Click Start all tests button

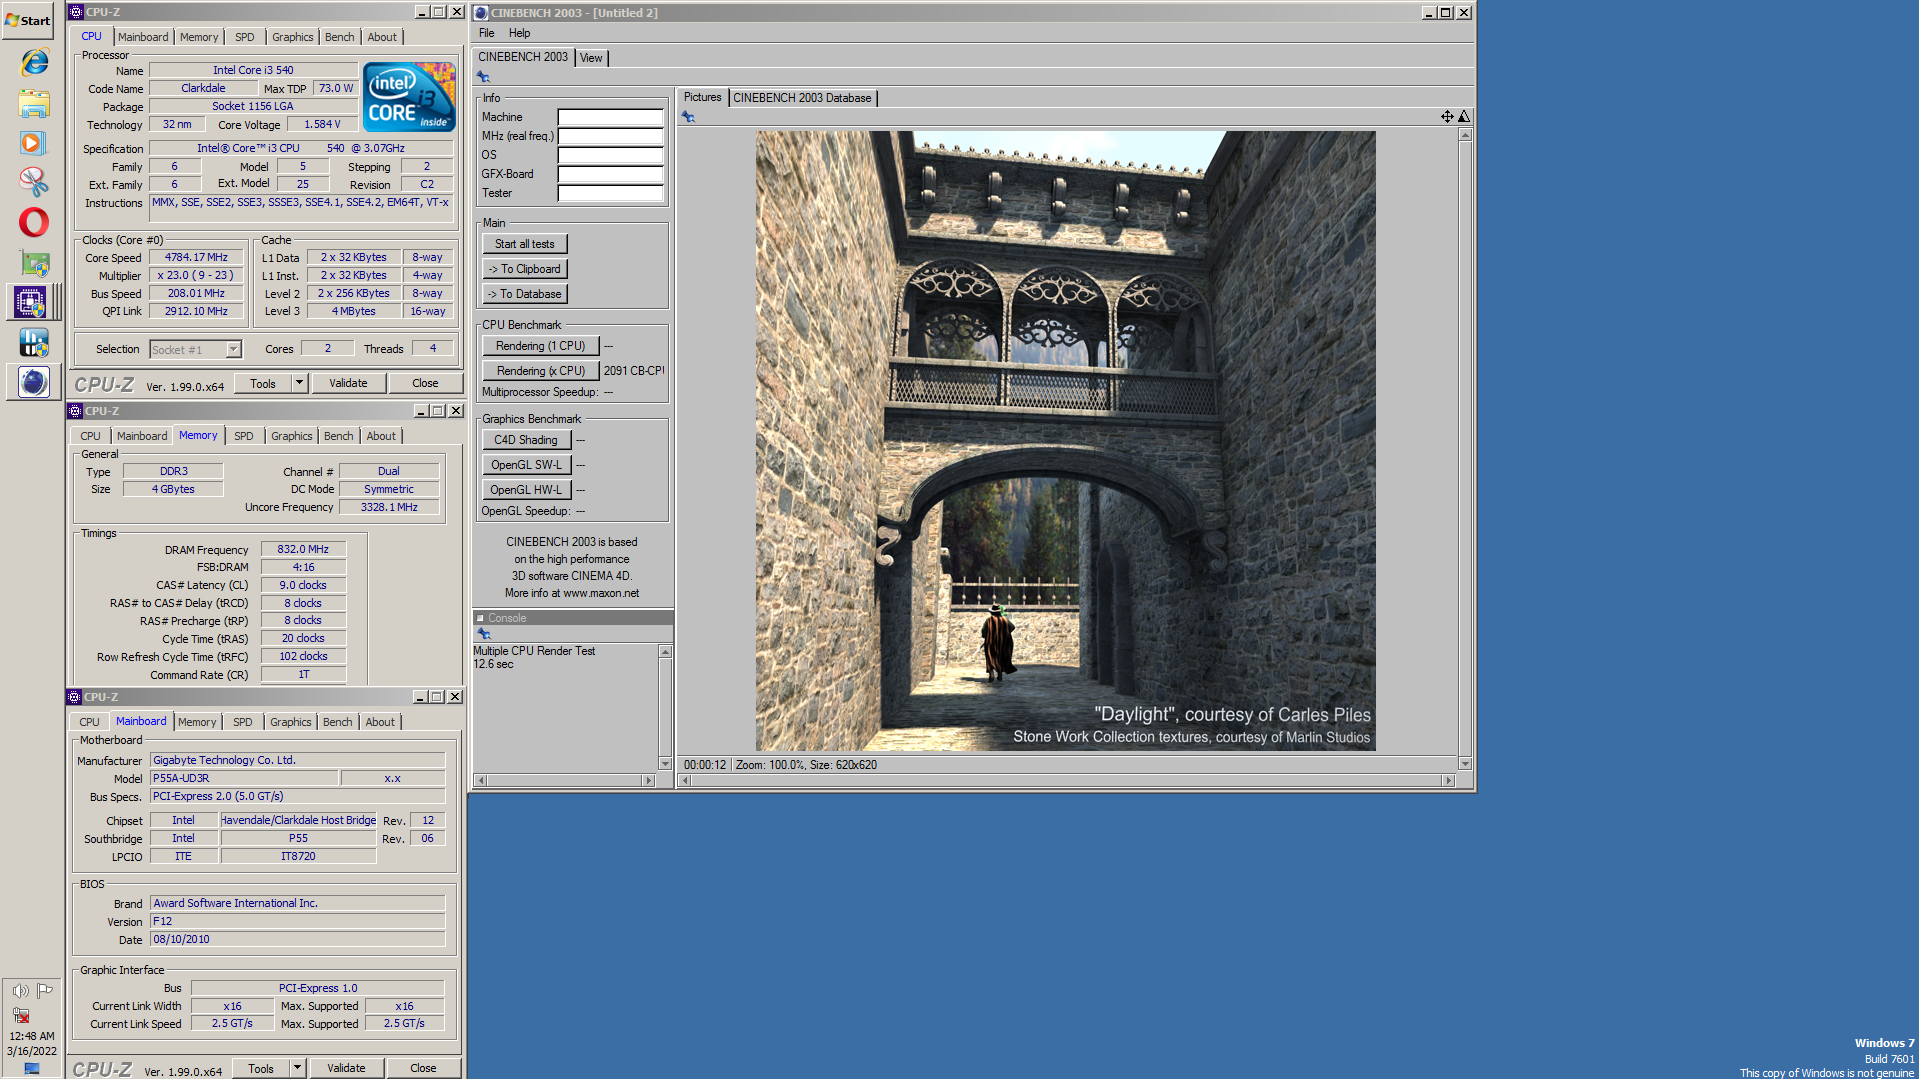point(524,244)
